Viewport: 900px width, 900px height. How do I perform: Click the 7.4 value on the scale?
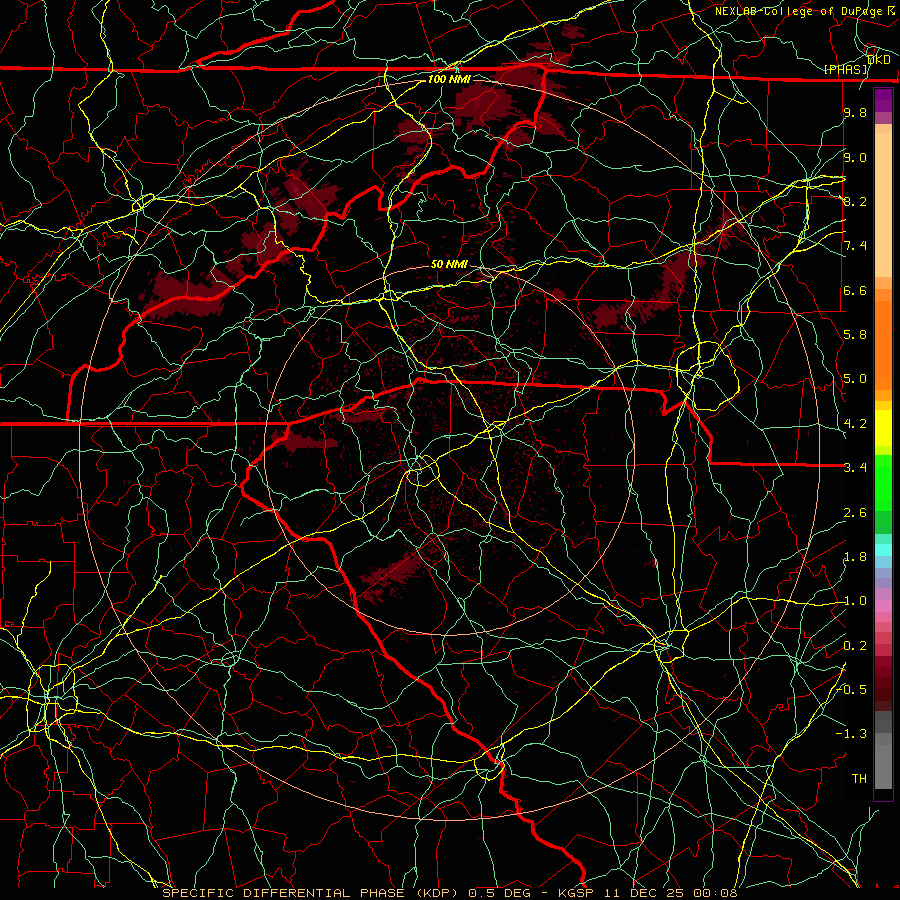(x=855, y=246)
